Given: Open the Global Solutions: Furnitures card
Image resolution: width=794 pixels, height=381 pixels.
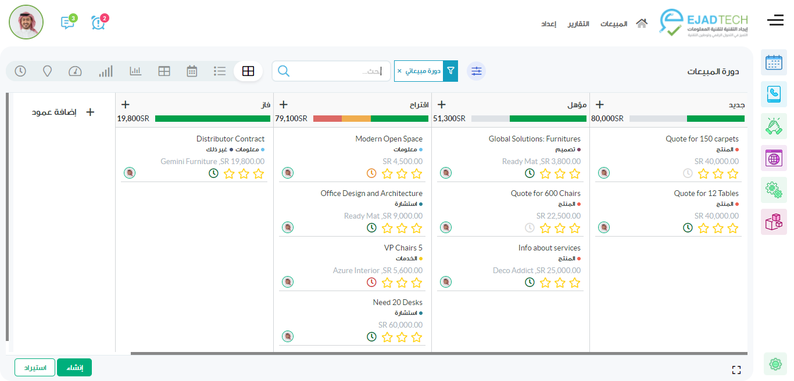Looking at the screenshot, I should 510,156.
